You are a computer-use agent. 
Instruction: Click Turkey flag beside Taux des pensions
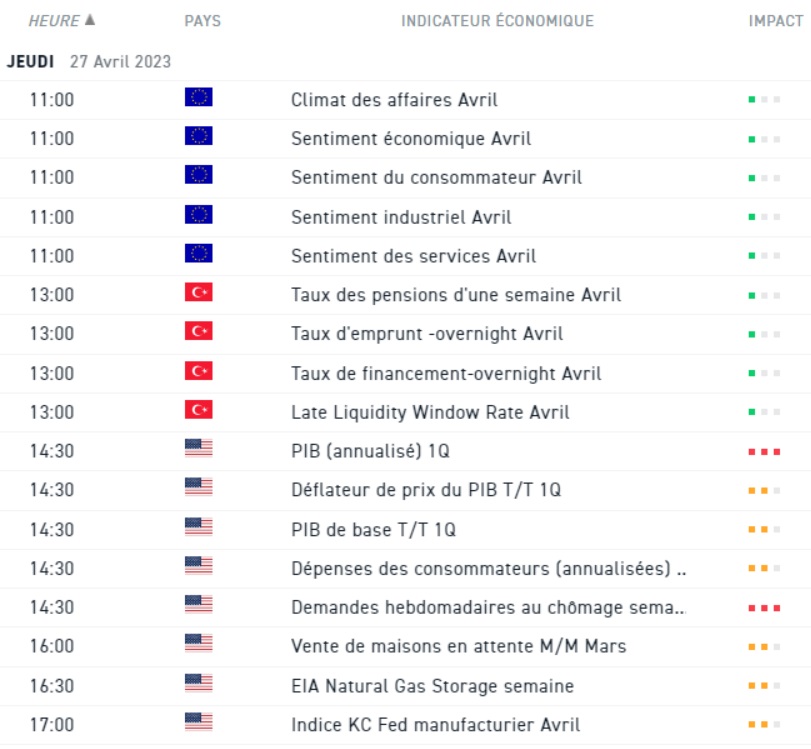tap(199, 293)
